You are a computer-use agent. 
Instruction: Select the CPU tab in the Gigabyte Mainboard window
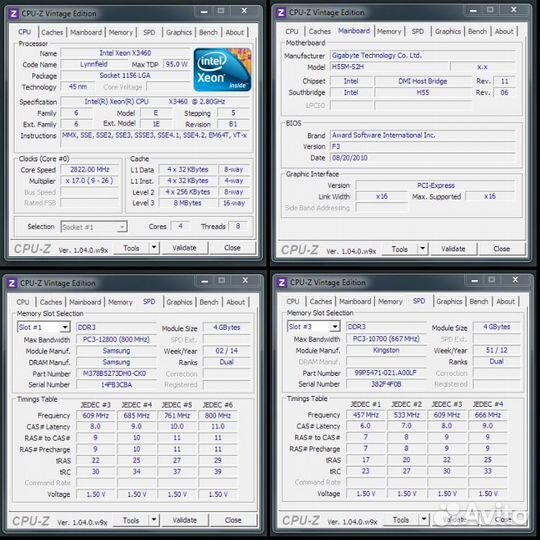[292, 31]
